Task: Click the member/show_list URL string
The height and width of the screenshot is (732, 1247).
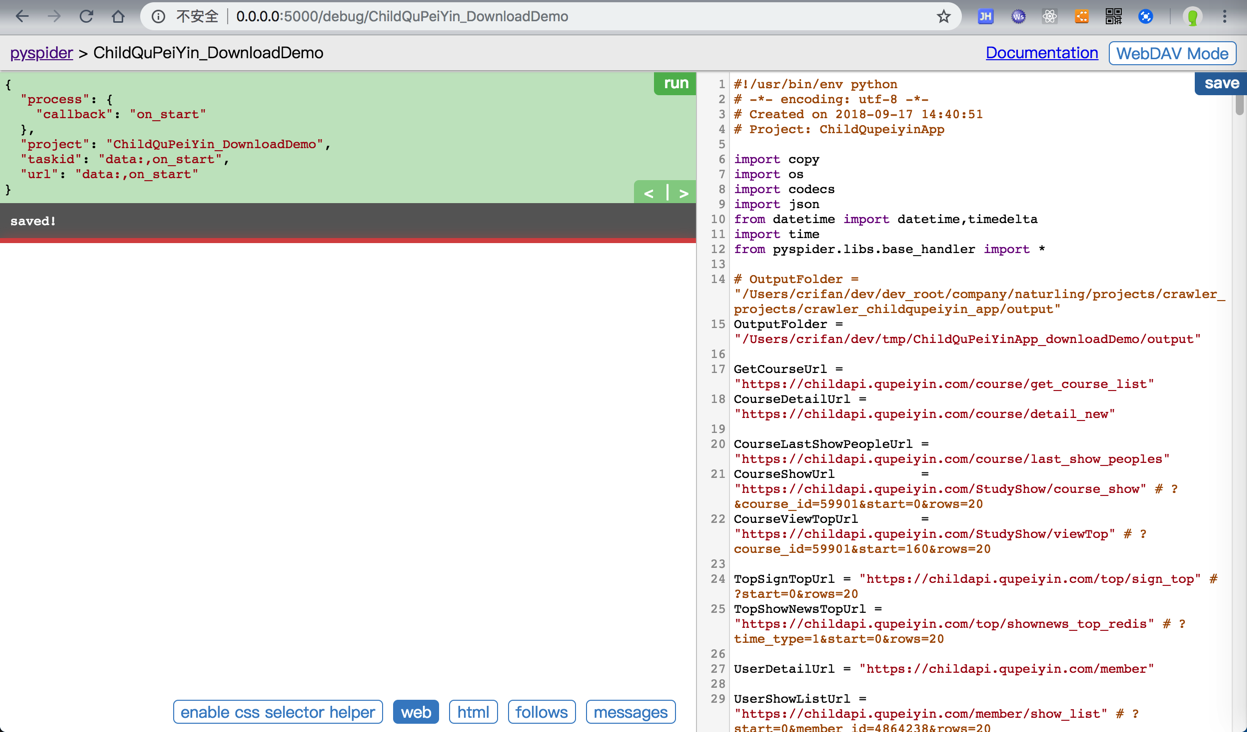Action: click(x=920, y=714)
